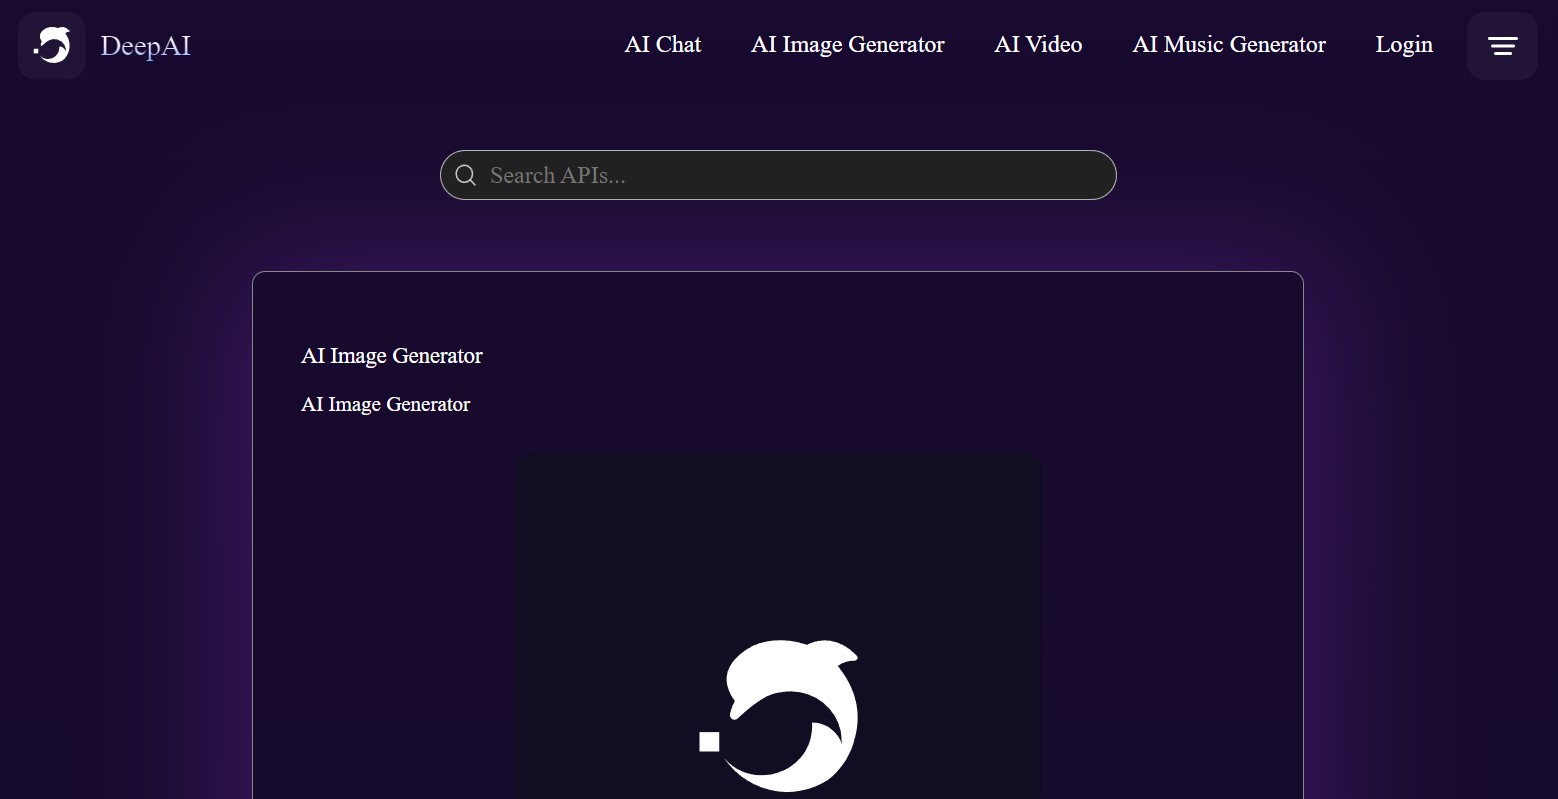Image resolution: width=1558 pixels, height=799 pixels.
Task: Click the second AI Image Generator subtitle text
Action: coord(386,404)
